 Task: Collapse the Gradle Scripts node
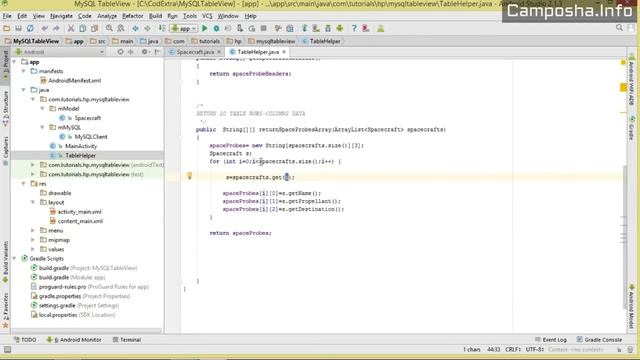15,259
